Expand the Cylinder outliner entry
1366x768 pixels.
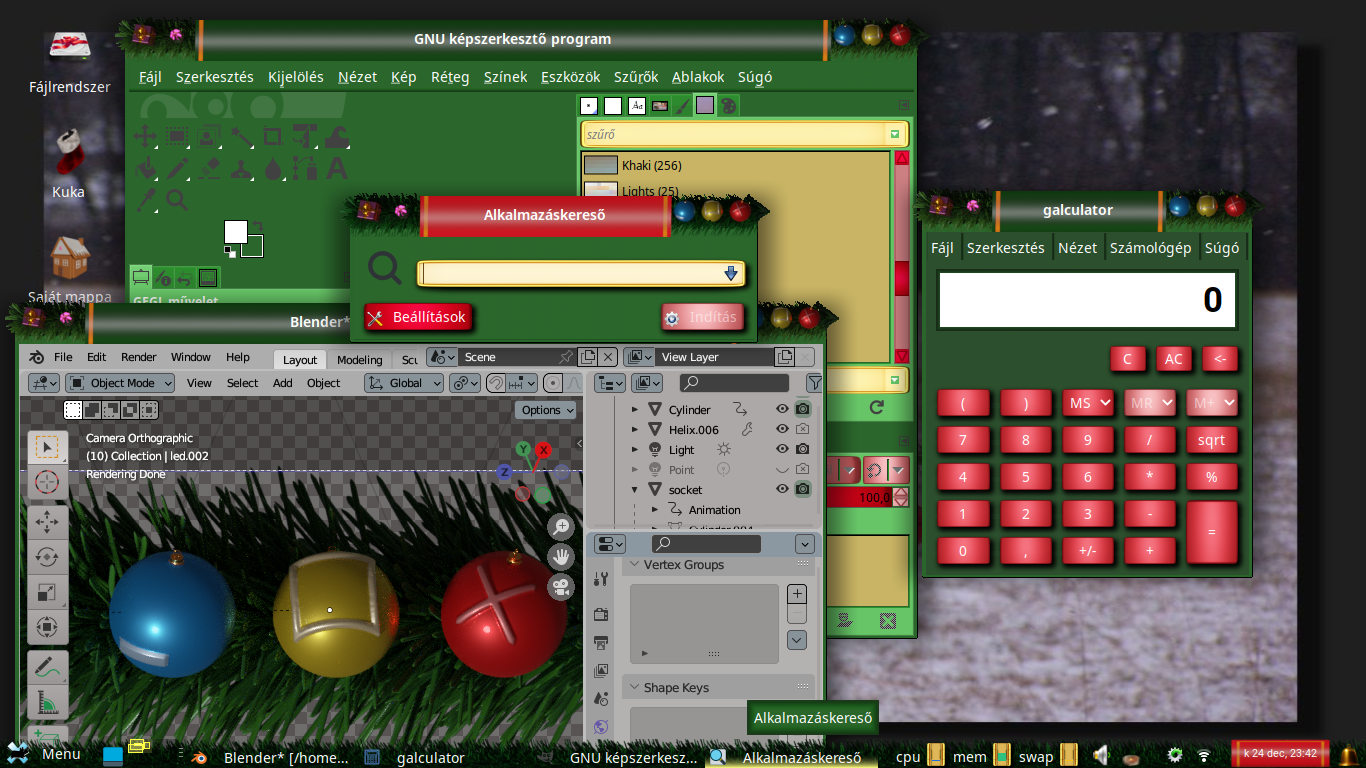coord(635,409)
